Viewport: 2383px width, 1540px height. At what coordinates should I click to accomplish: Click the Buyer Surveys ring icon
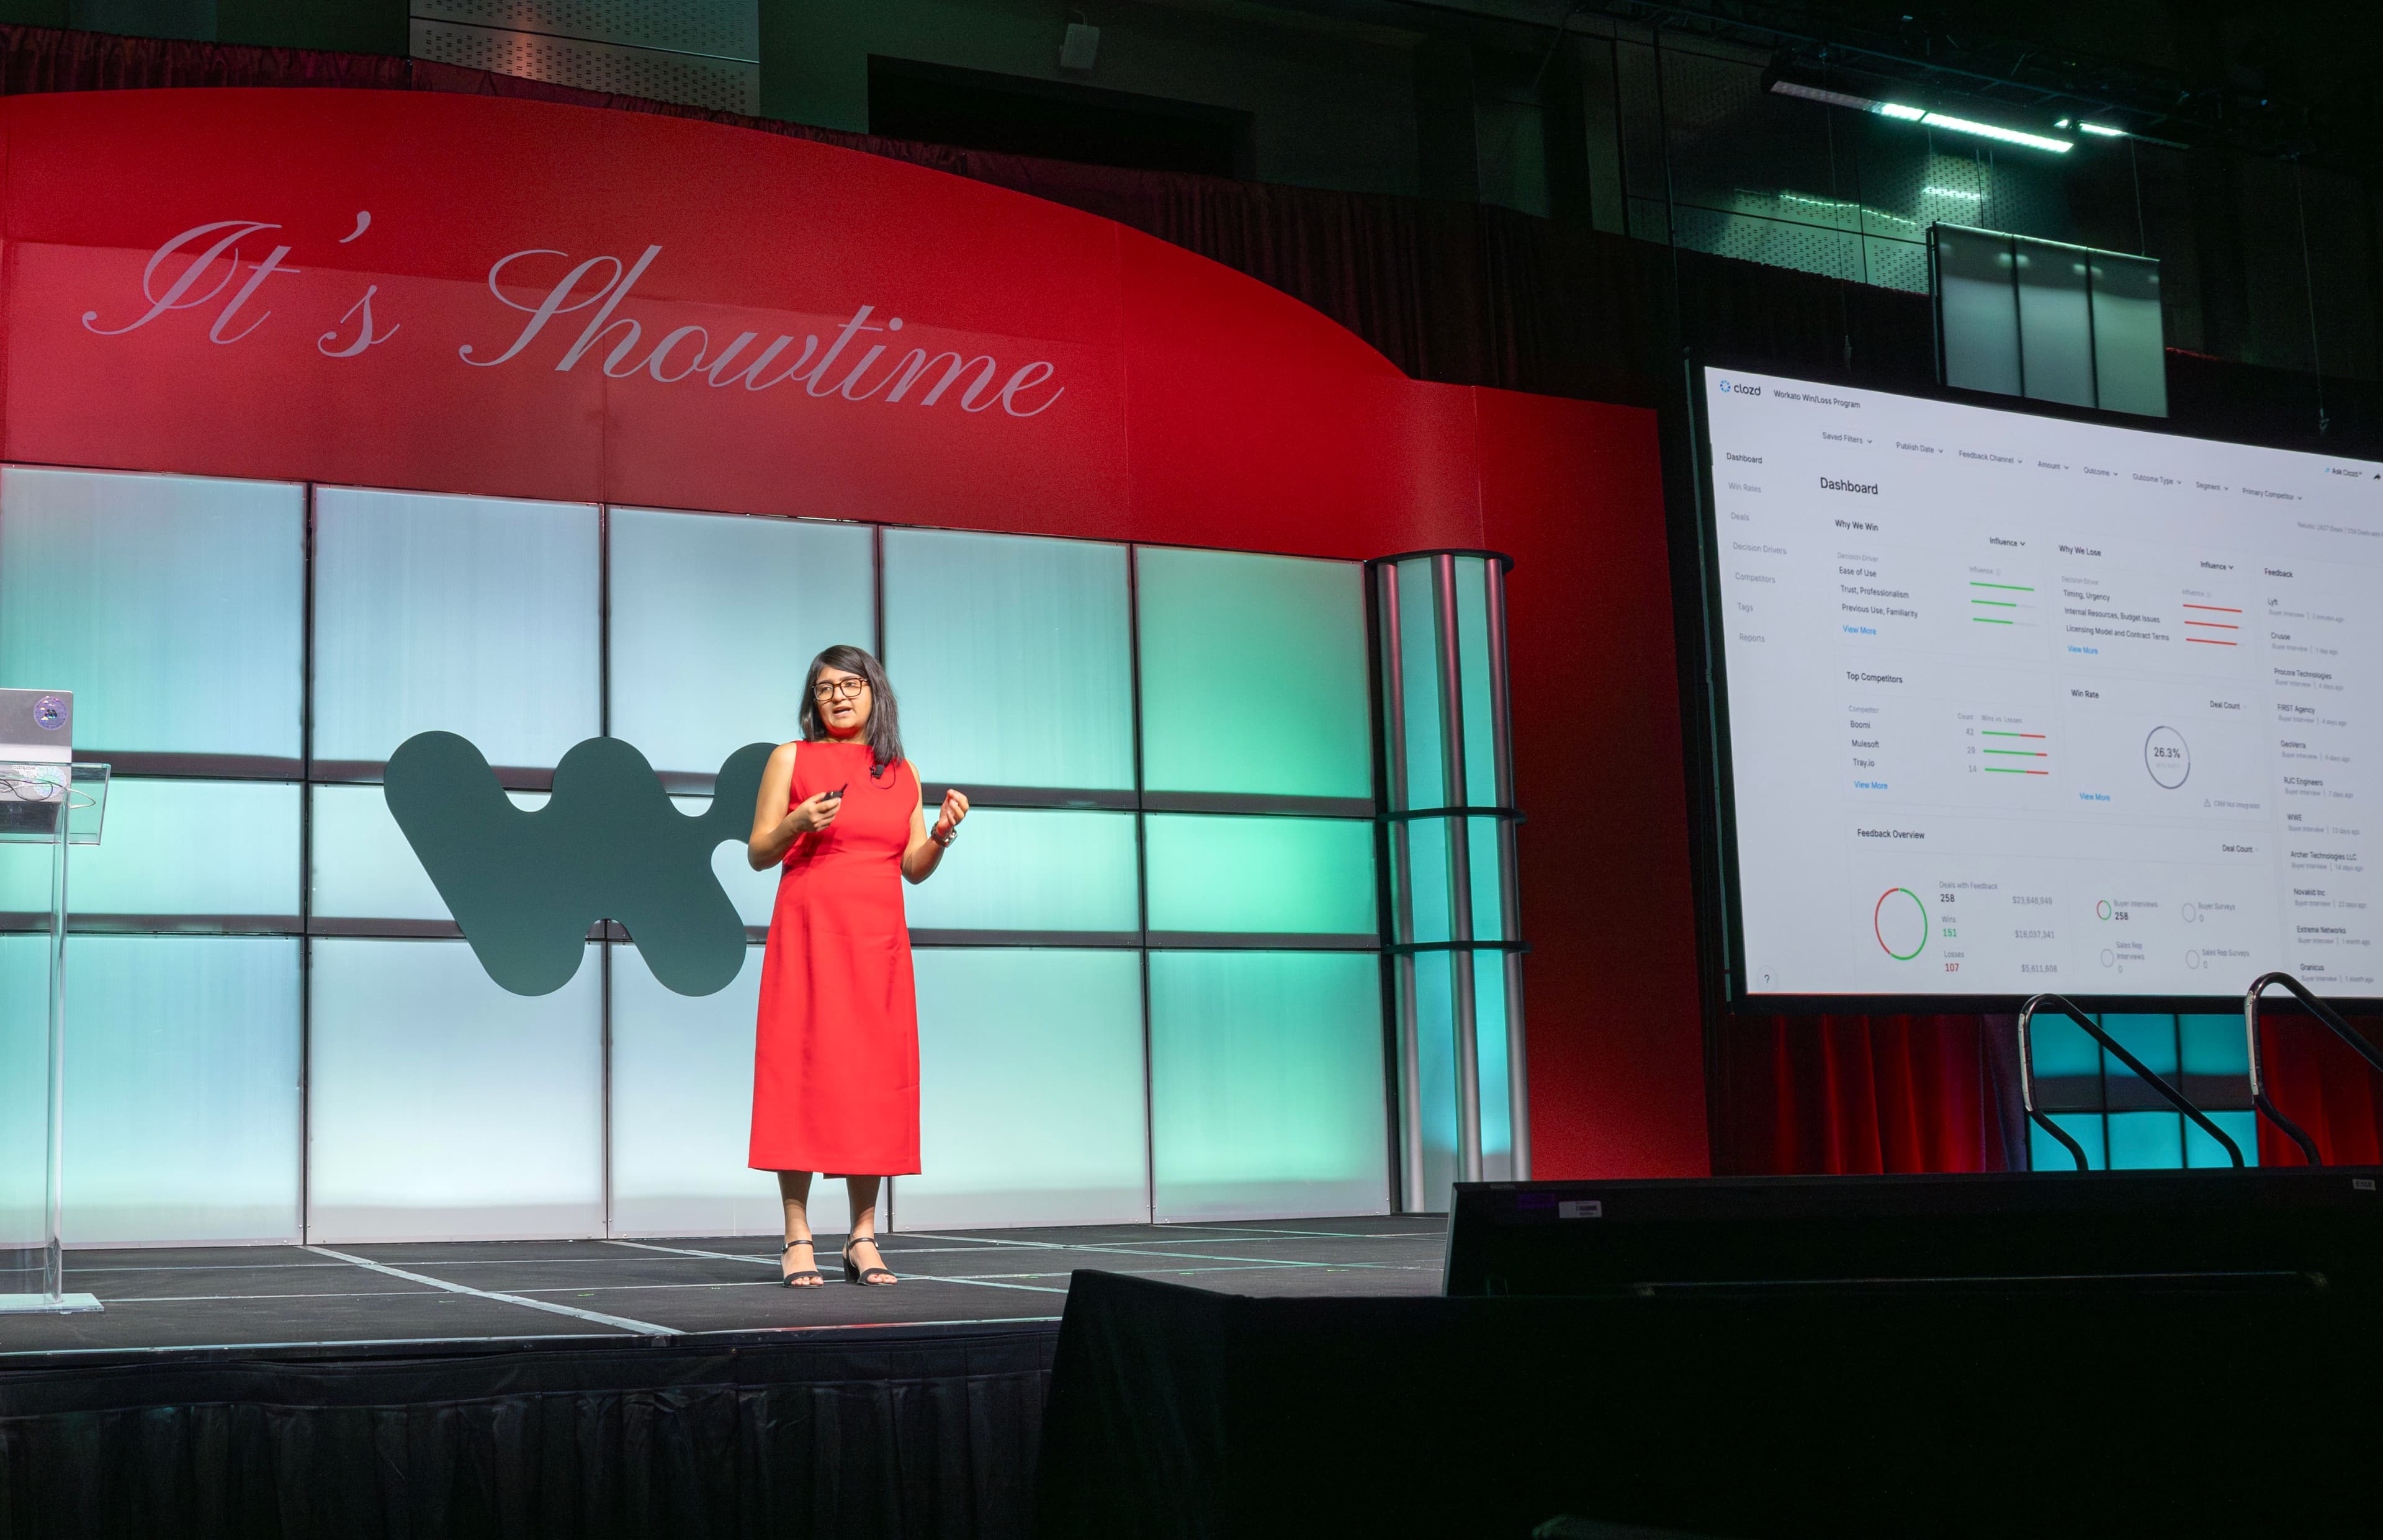tap(2189, 912)
